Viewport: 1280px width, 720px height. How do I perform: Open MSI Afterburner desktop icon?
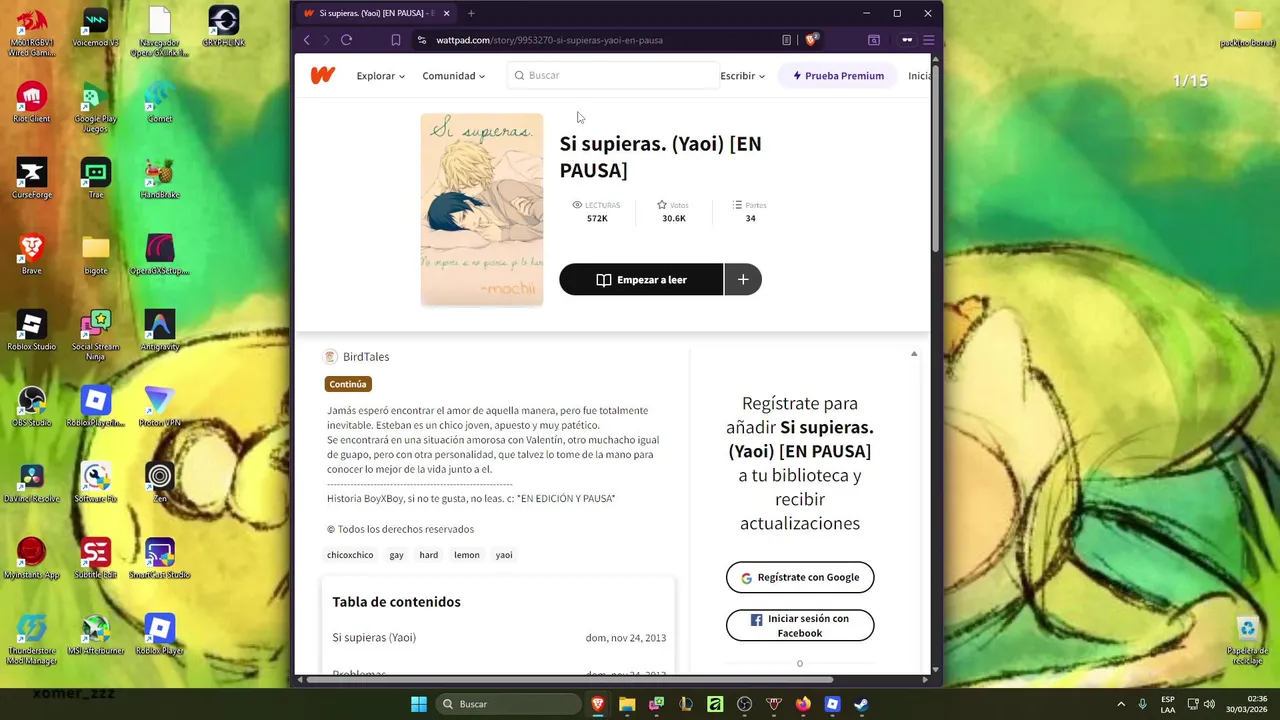point(95,634)
